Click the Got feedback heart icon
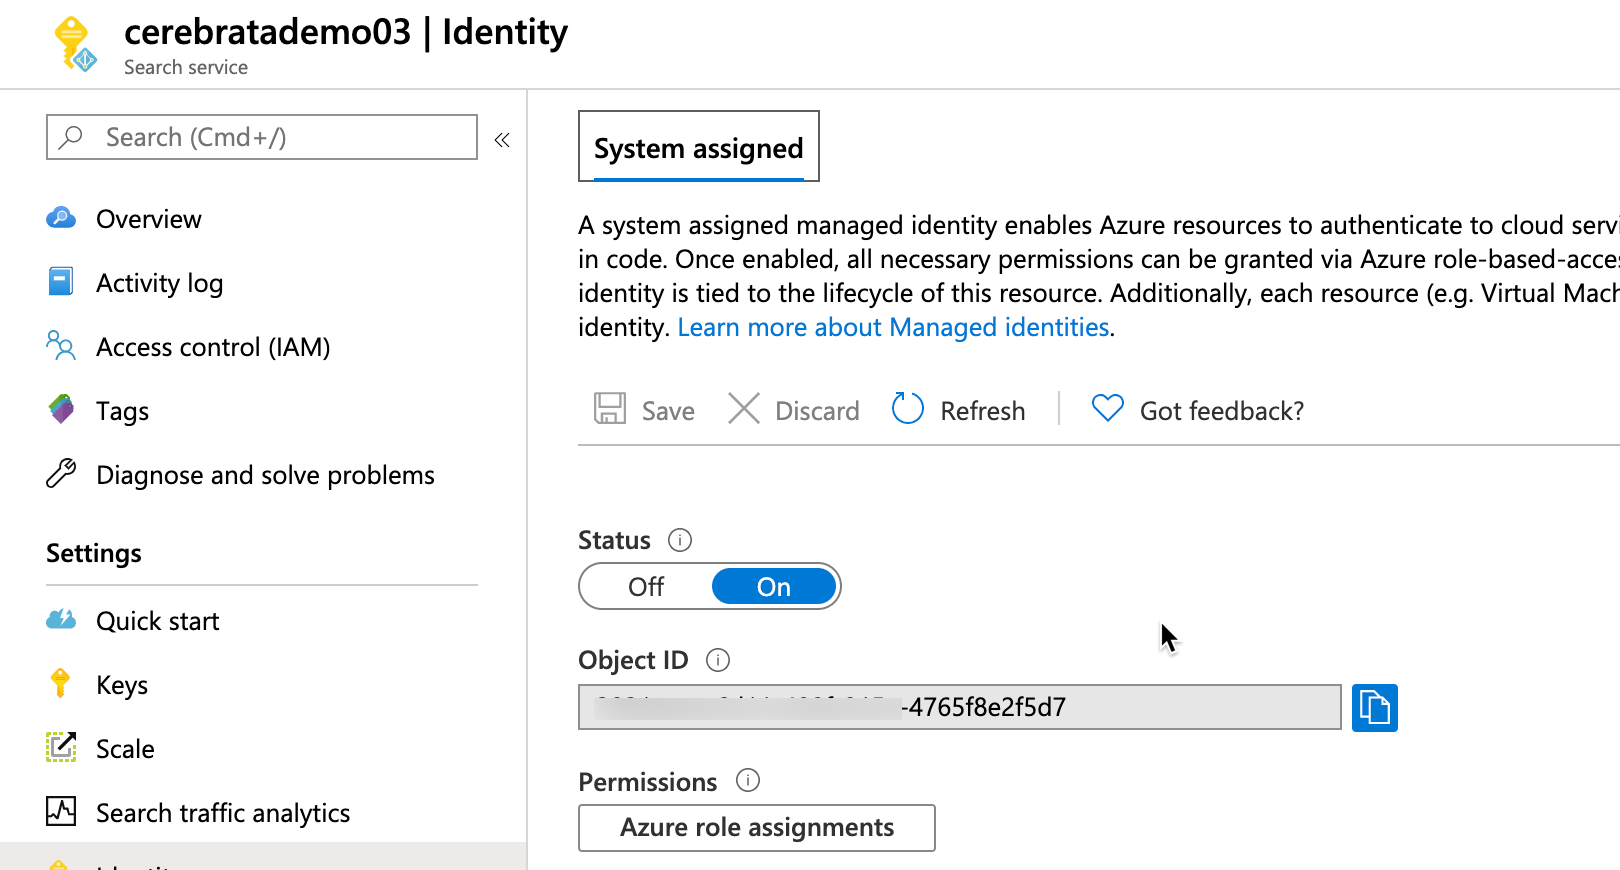Viewport: 1620px width, 870px height. [1107, 408]
